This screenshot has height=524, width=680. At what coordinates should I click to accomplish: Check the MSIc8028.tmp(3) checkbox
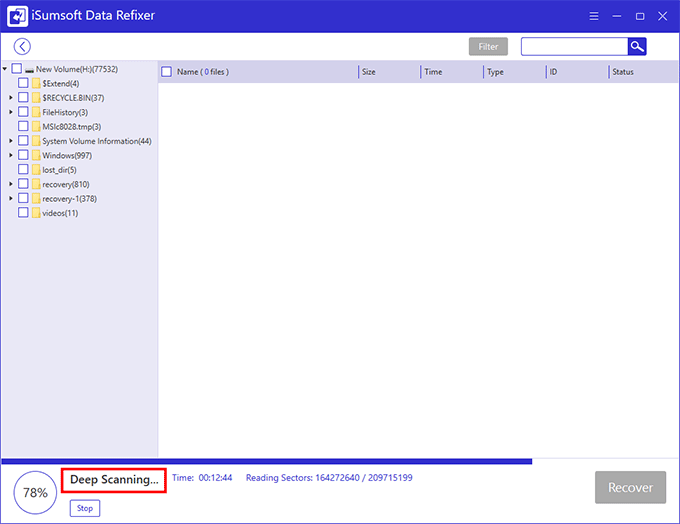pos(23,126)
